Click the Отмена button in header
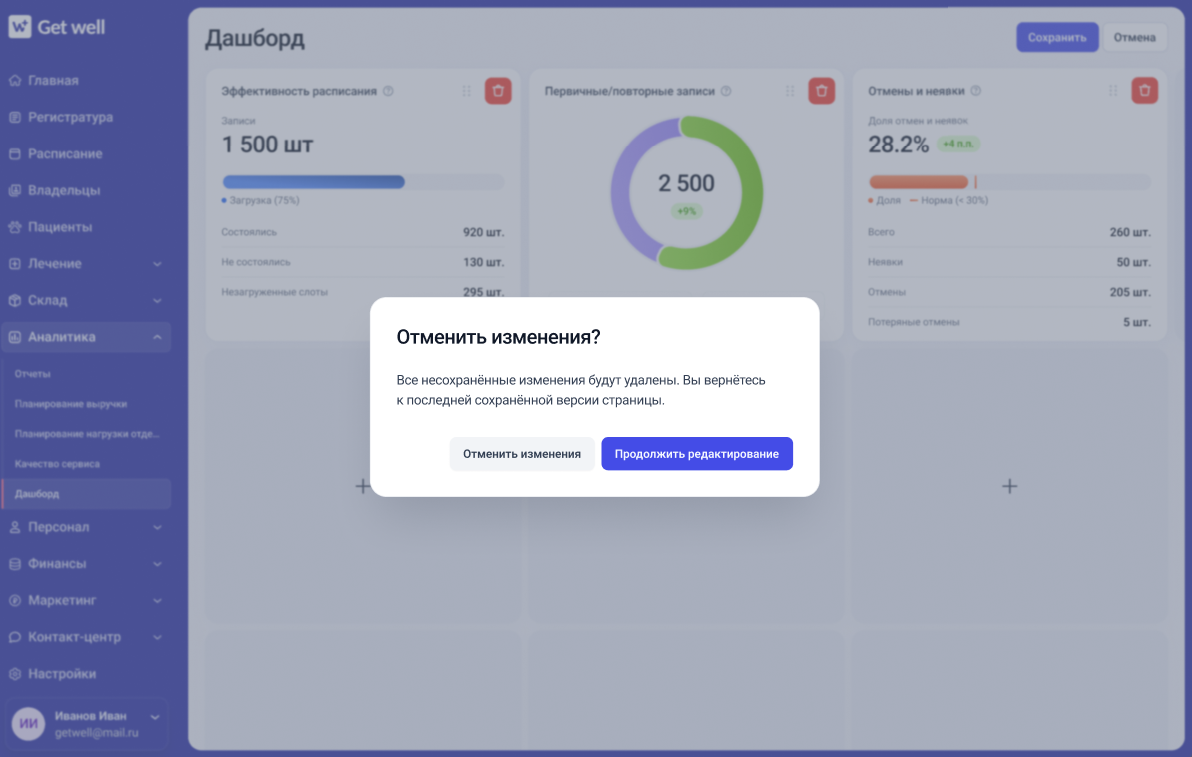 point(1134,37)
